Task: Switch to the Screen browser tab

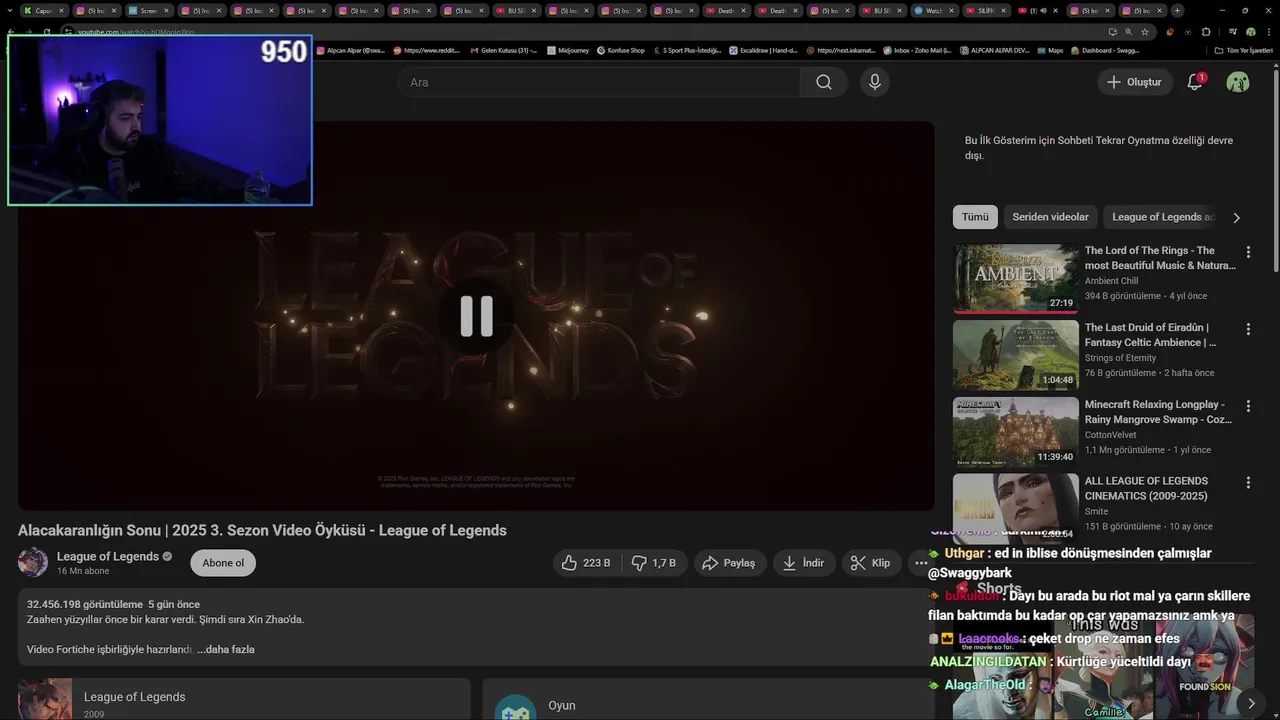Action: (x=148, y=11)
